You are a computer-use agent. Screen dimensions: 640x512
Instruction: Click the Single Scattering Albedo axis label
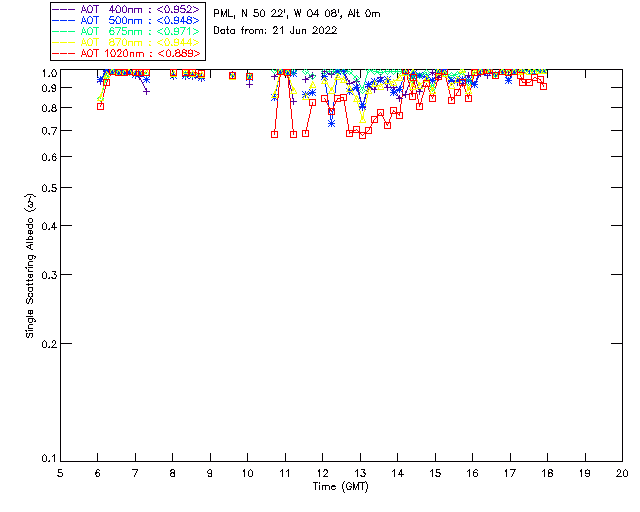point(30,266)
